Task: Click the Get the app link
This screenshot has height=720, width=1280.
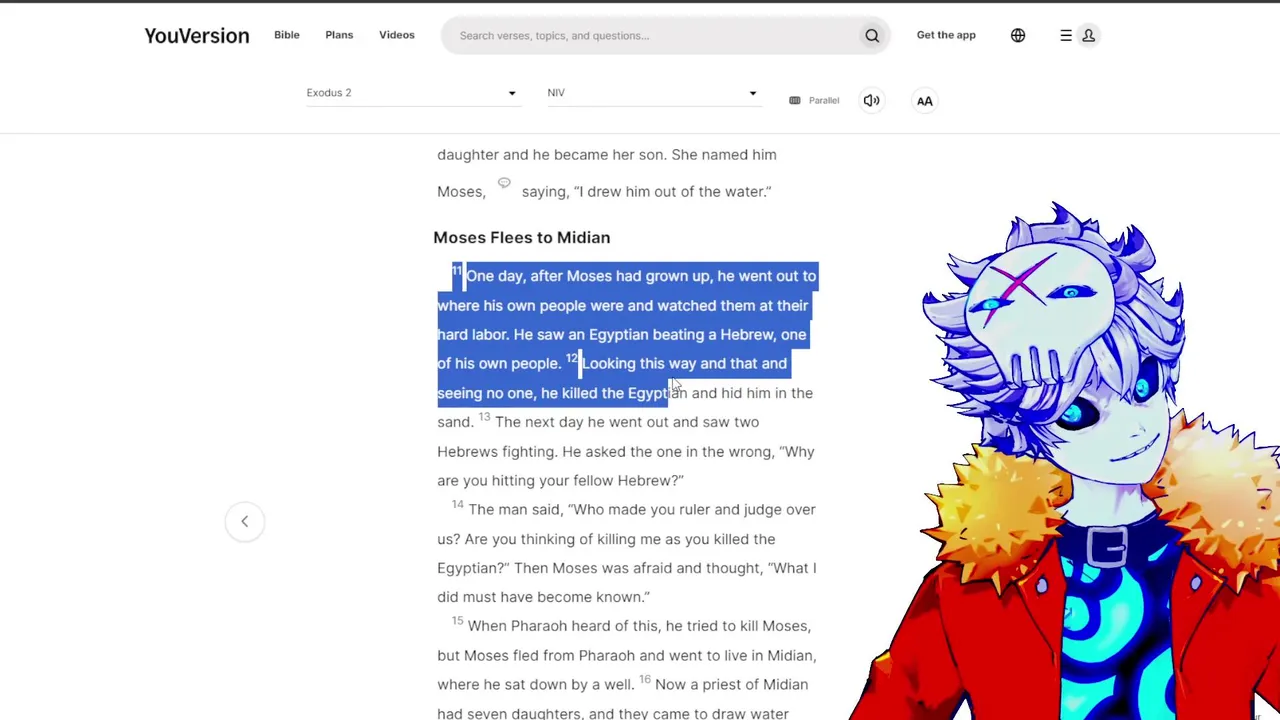Action: pyautogui.click(x=946, y=35)
